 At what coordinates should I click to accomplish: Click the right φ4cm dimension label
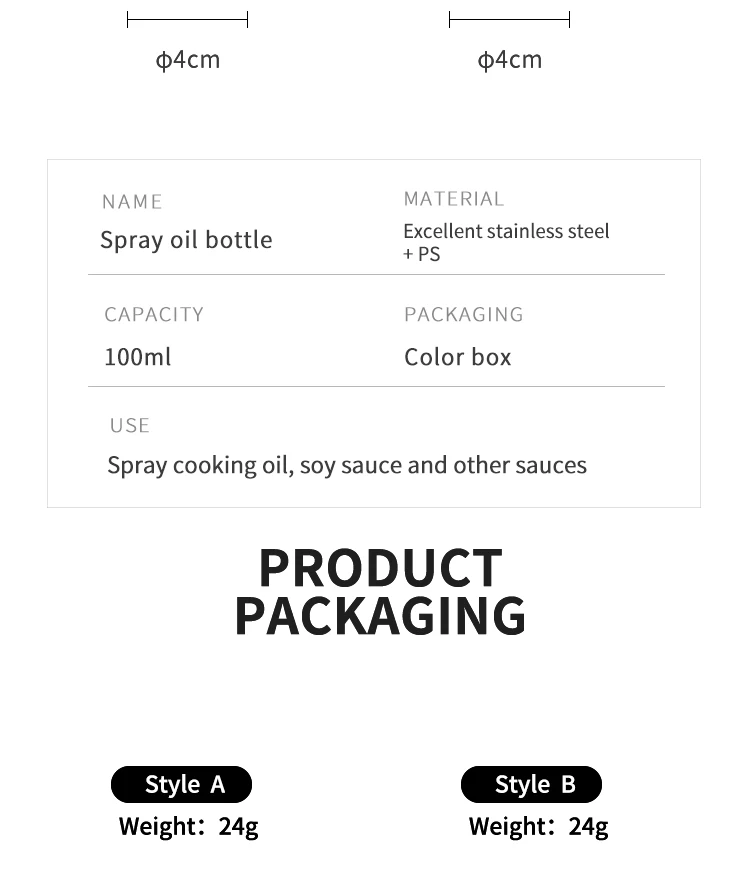coord(510,60)
